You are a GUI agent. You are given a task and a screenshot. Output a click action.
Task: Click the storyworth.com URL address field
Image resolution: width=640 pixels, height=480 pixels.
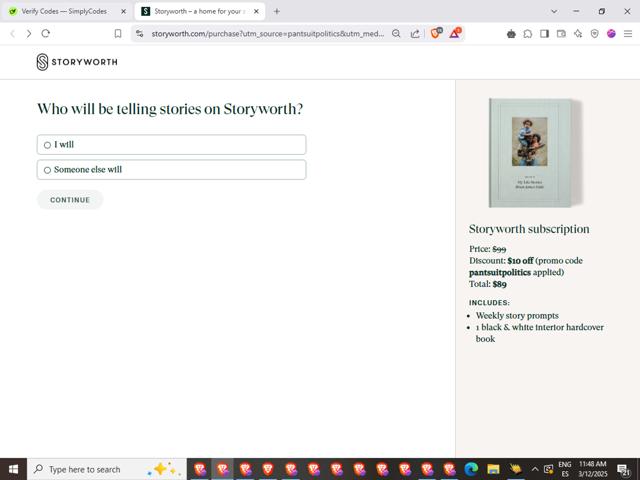[267, 33]
